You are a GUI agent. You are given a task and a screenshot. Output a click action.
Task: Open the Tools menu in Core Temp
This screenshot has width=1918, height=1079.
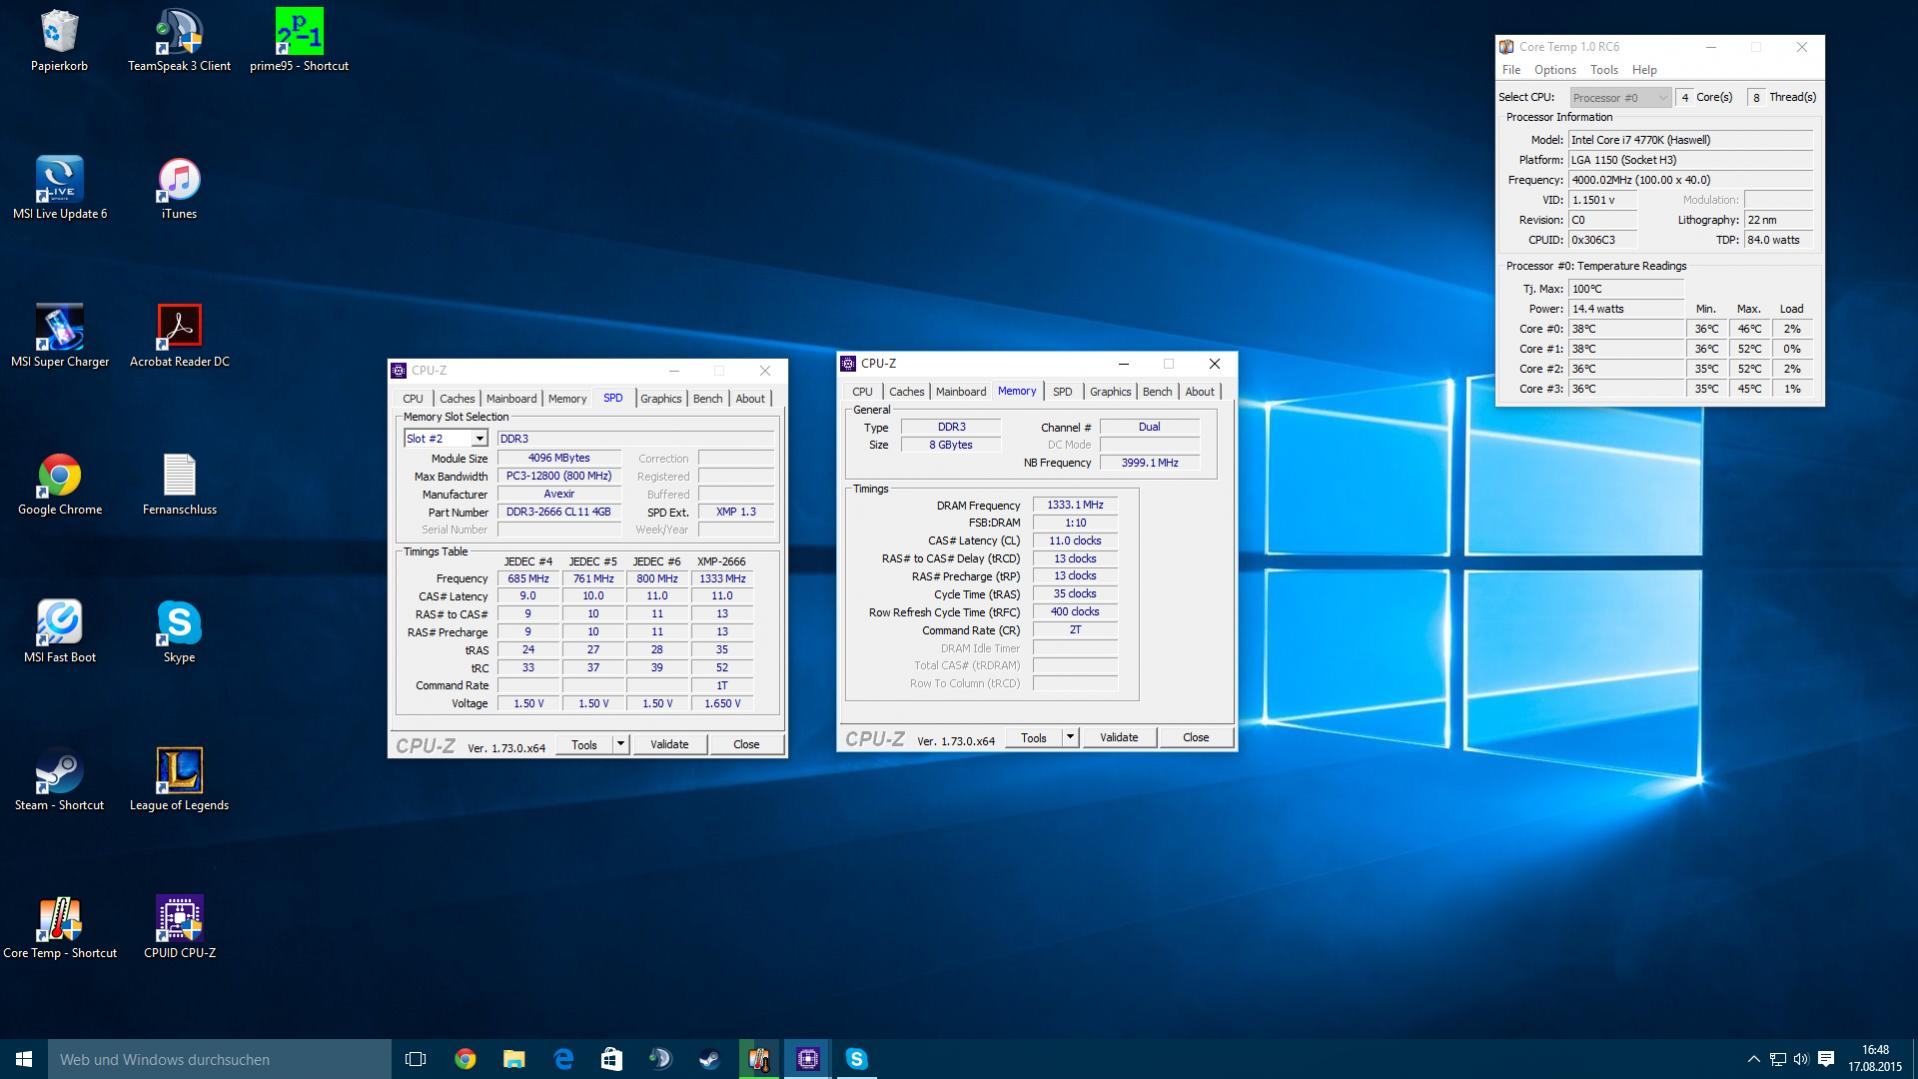pos(1604,70)
